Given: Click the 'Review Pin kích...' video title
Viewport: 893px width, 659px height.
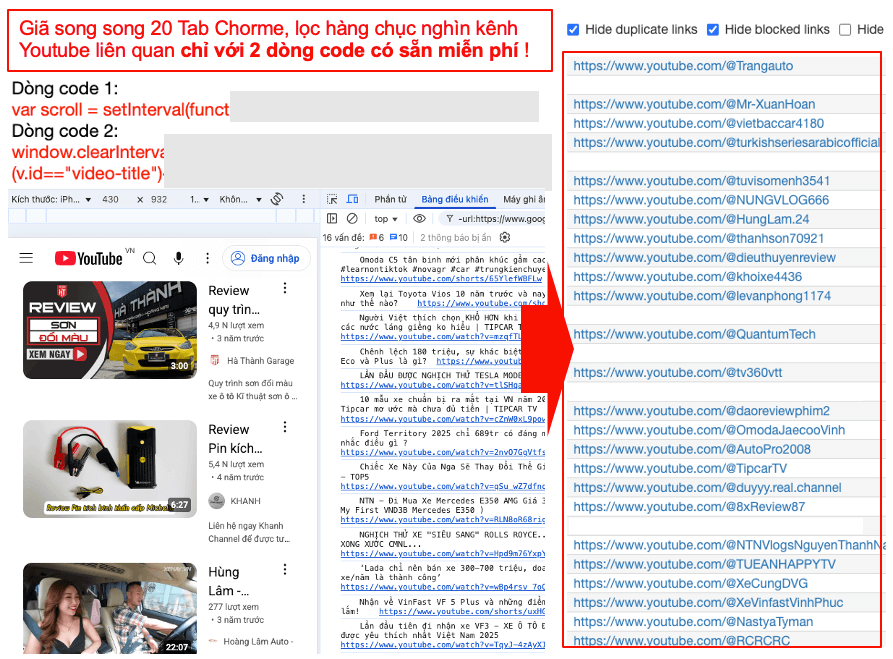Looking at the screenshot, I should pyautogui.click(x=235, y=439).
